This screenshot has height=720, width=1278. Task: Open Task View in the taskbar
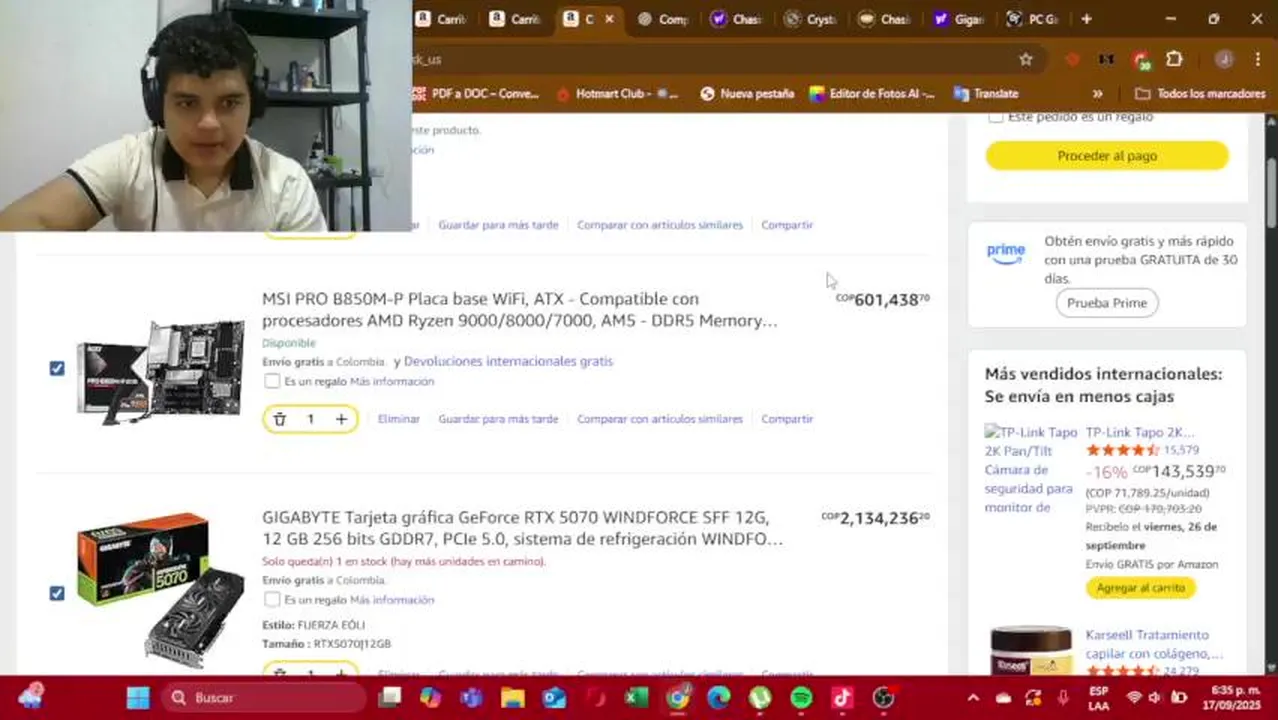point(390,697)
